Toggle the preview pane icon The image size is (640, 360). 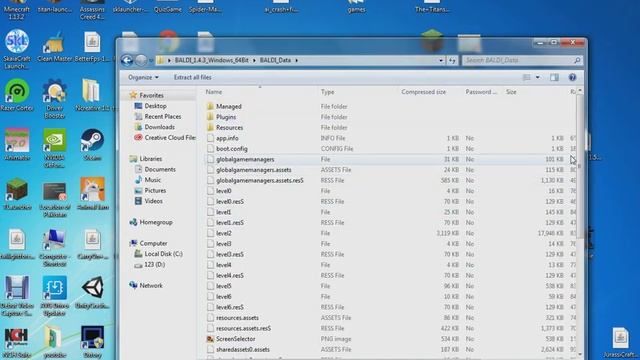click(x=554, y=77)
